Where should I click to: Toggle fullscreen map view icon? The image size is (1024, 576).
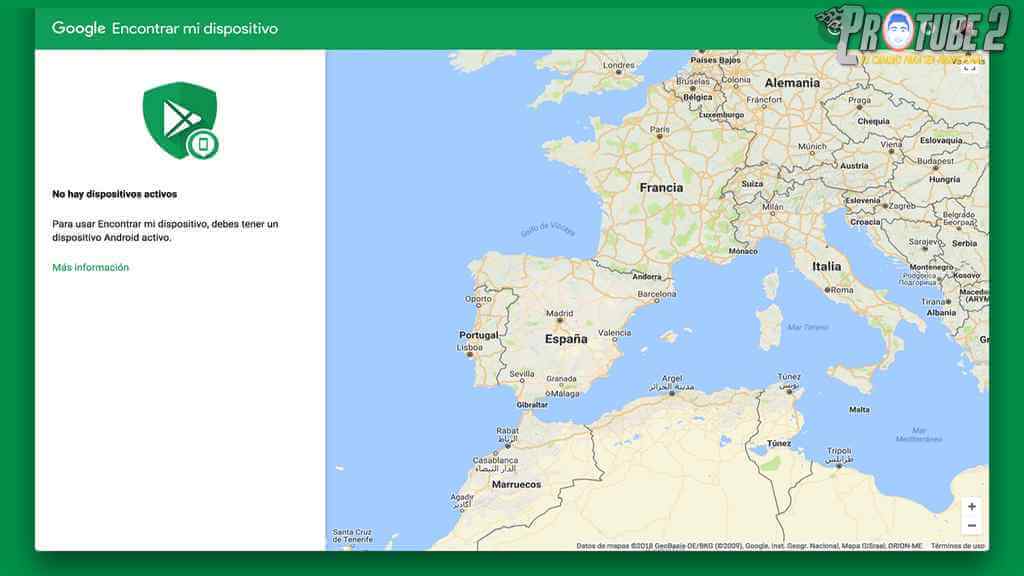point(969,66)
